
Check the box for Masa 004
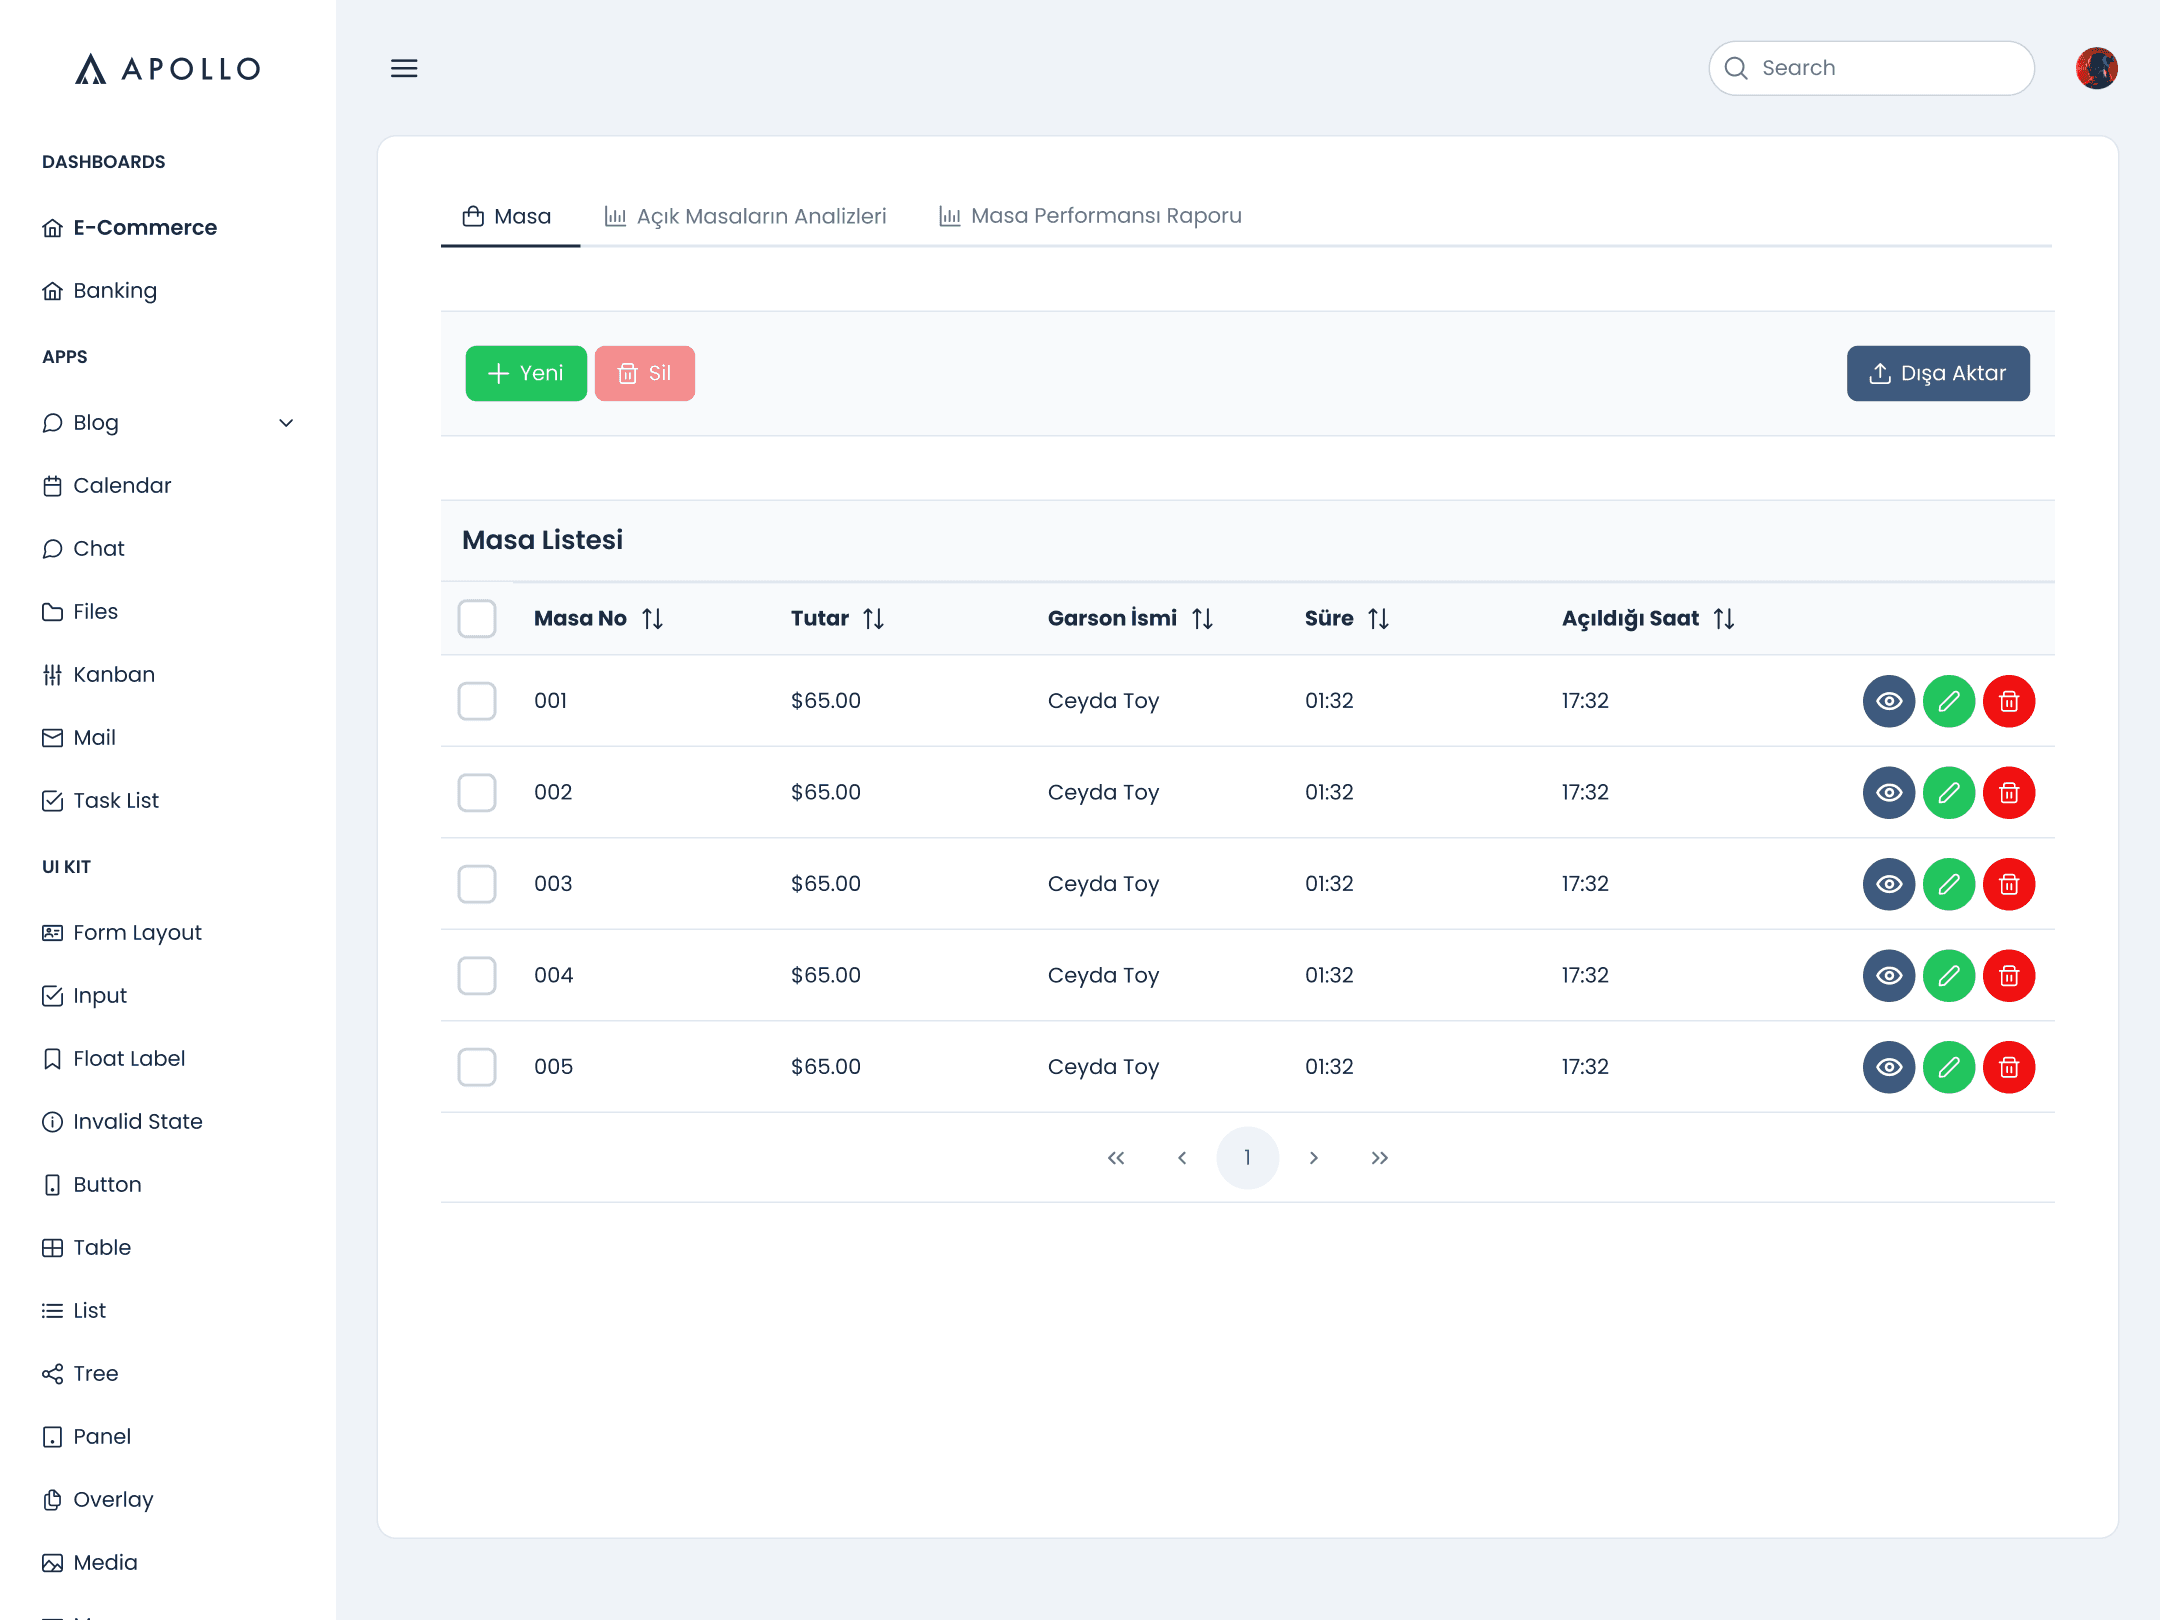[x=477, y=976]
